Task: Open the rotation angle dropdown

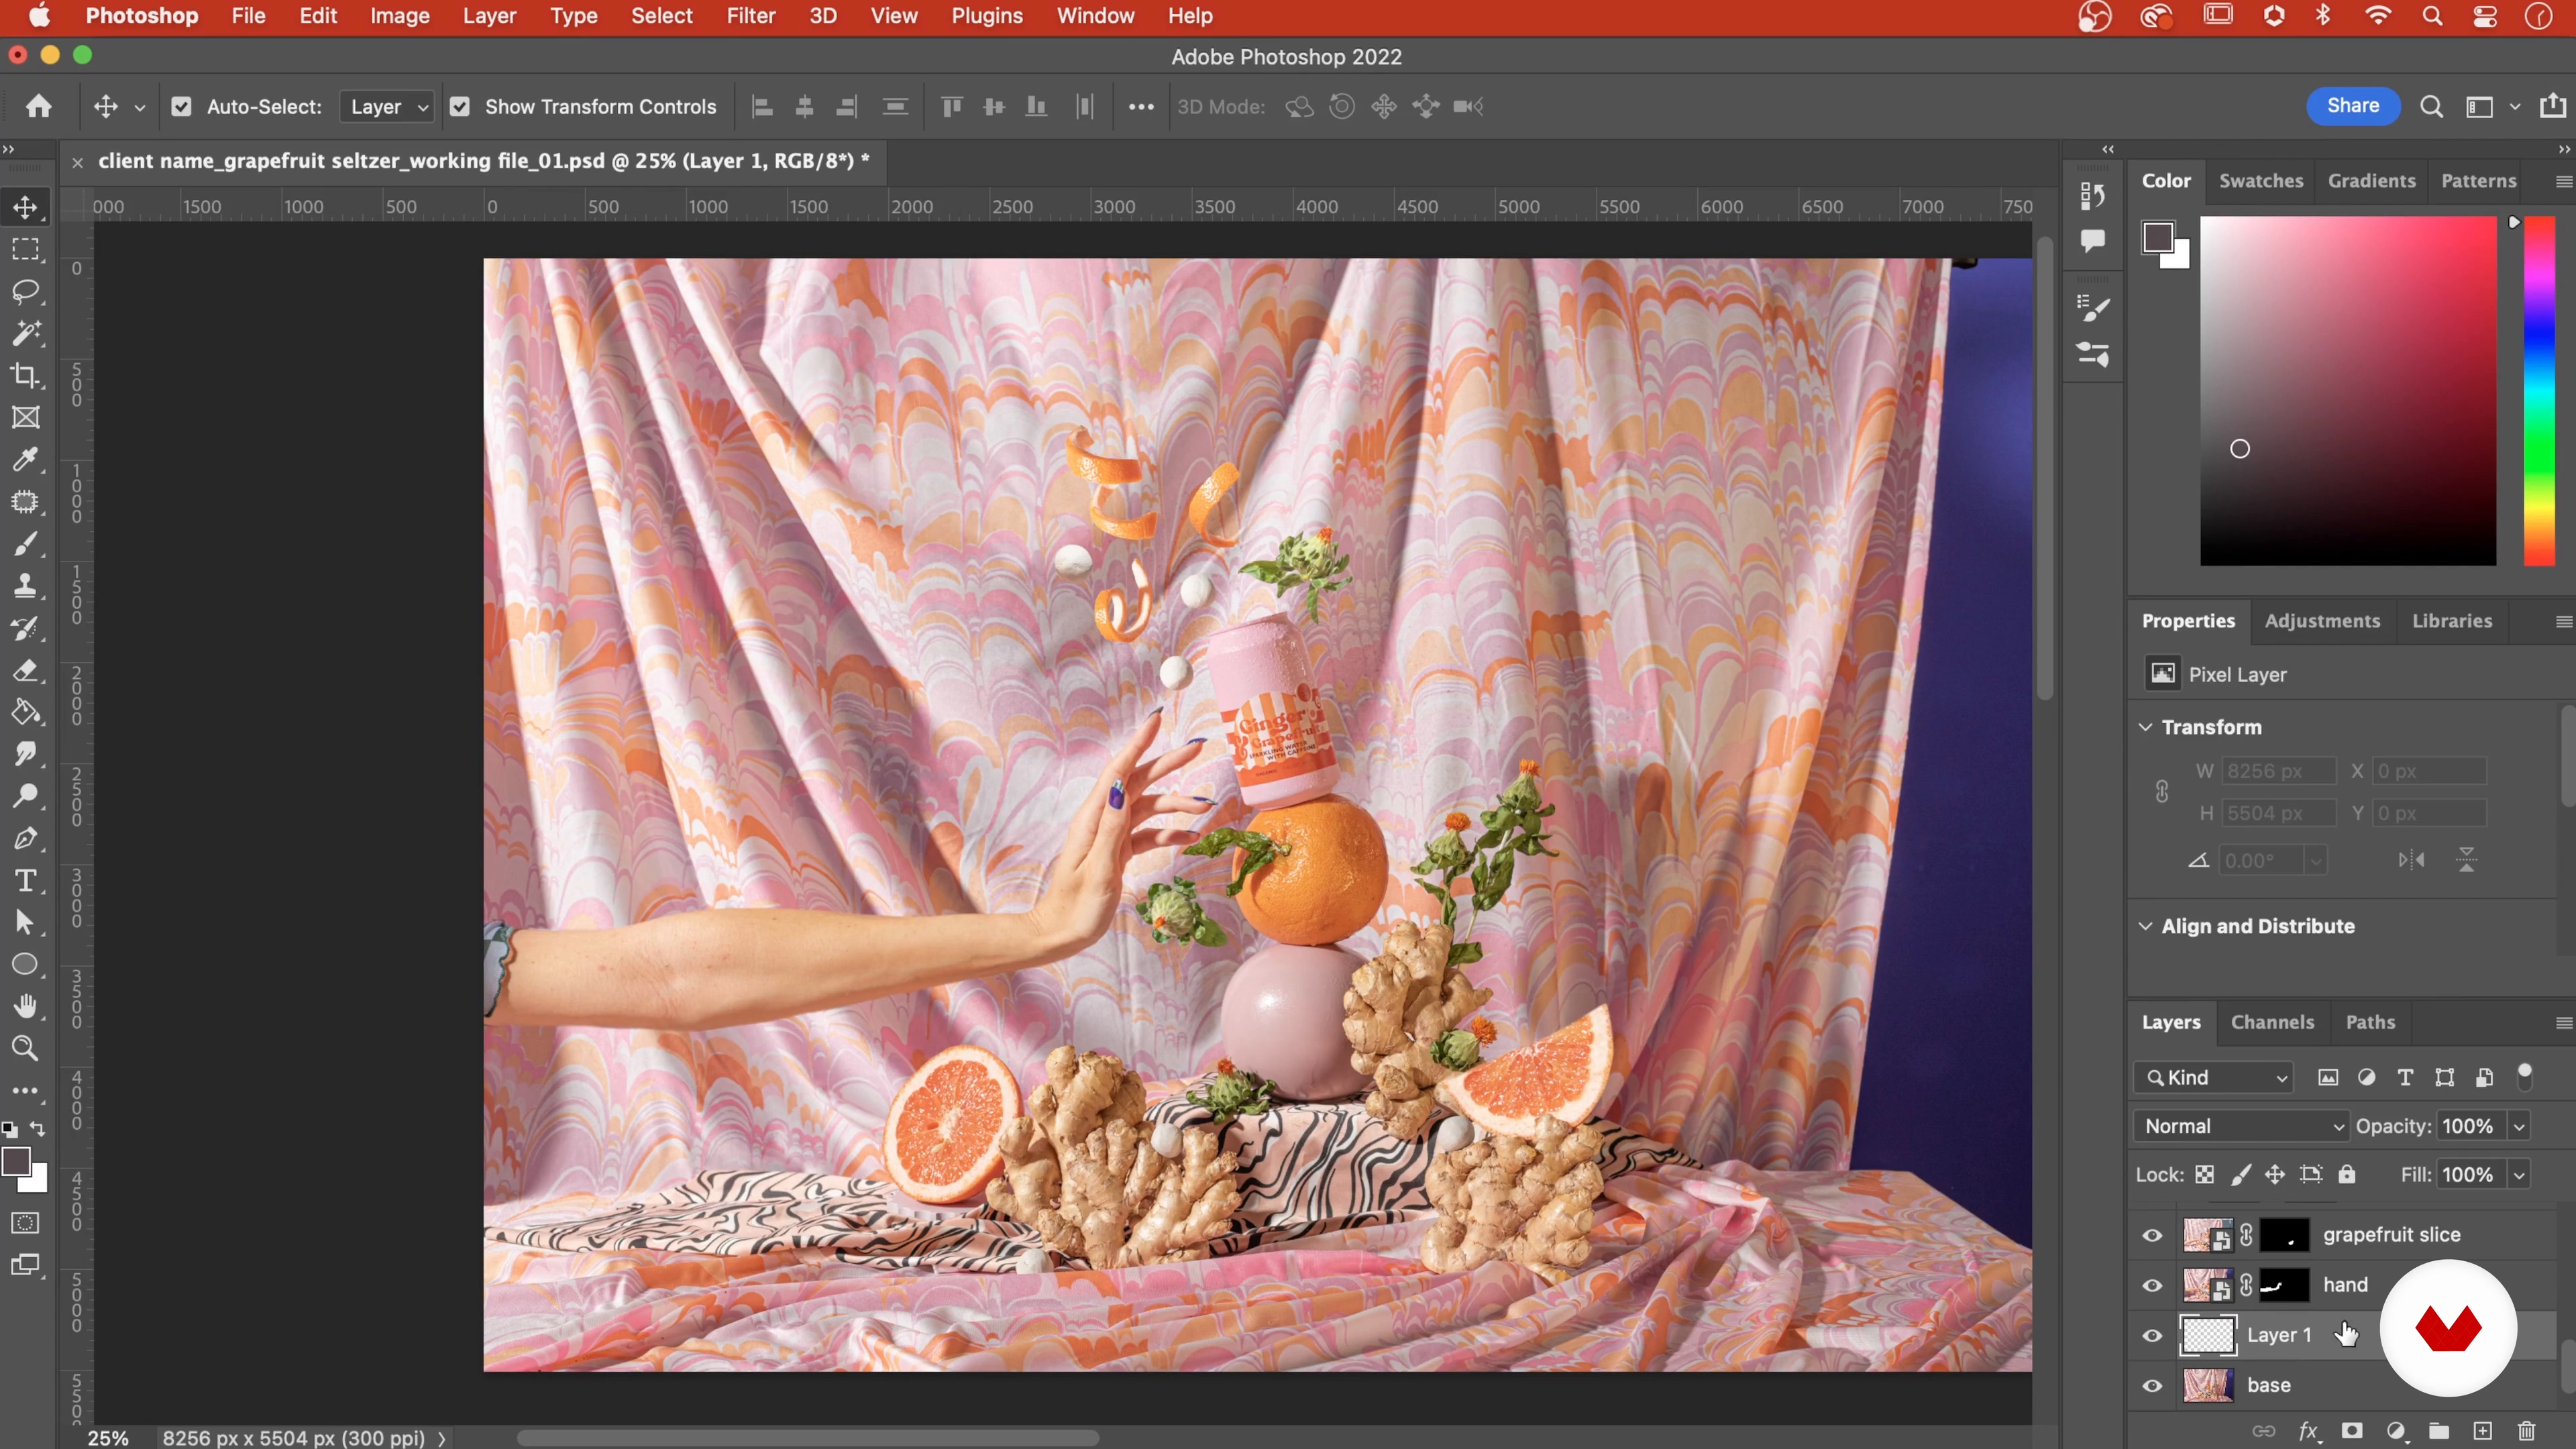Action: [x=2316, y=860]
